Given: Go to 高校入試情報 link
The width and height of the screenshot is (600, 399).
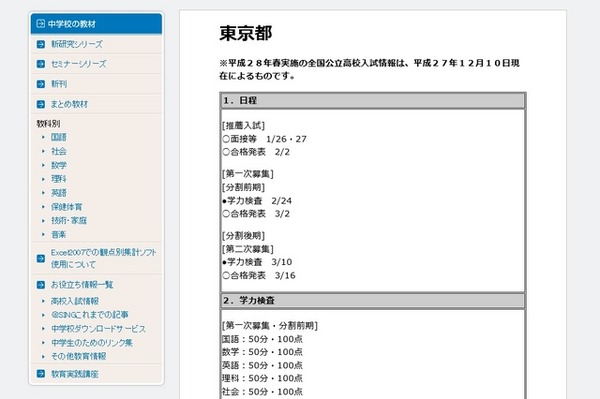Looking at the screenshot, I should (x=75, y=301).
